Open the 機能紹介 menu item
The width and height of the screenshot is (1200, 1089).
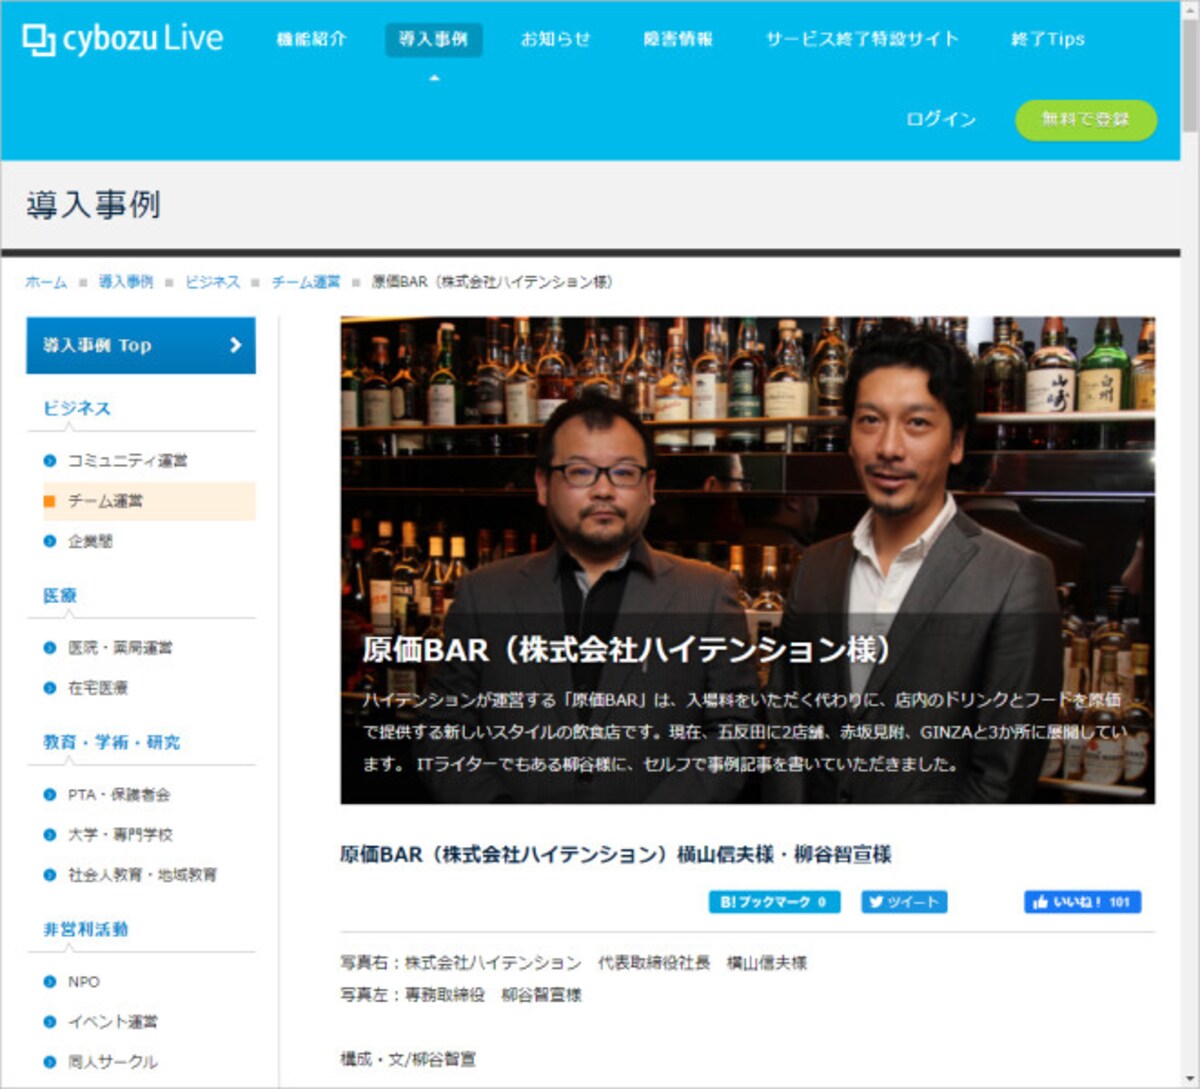tap(311, 39)
